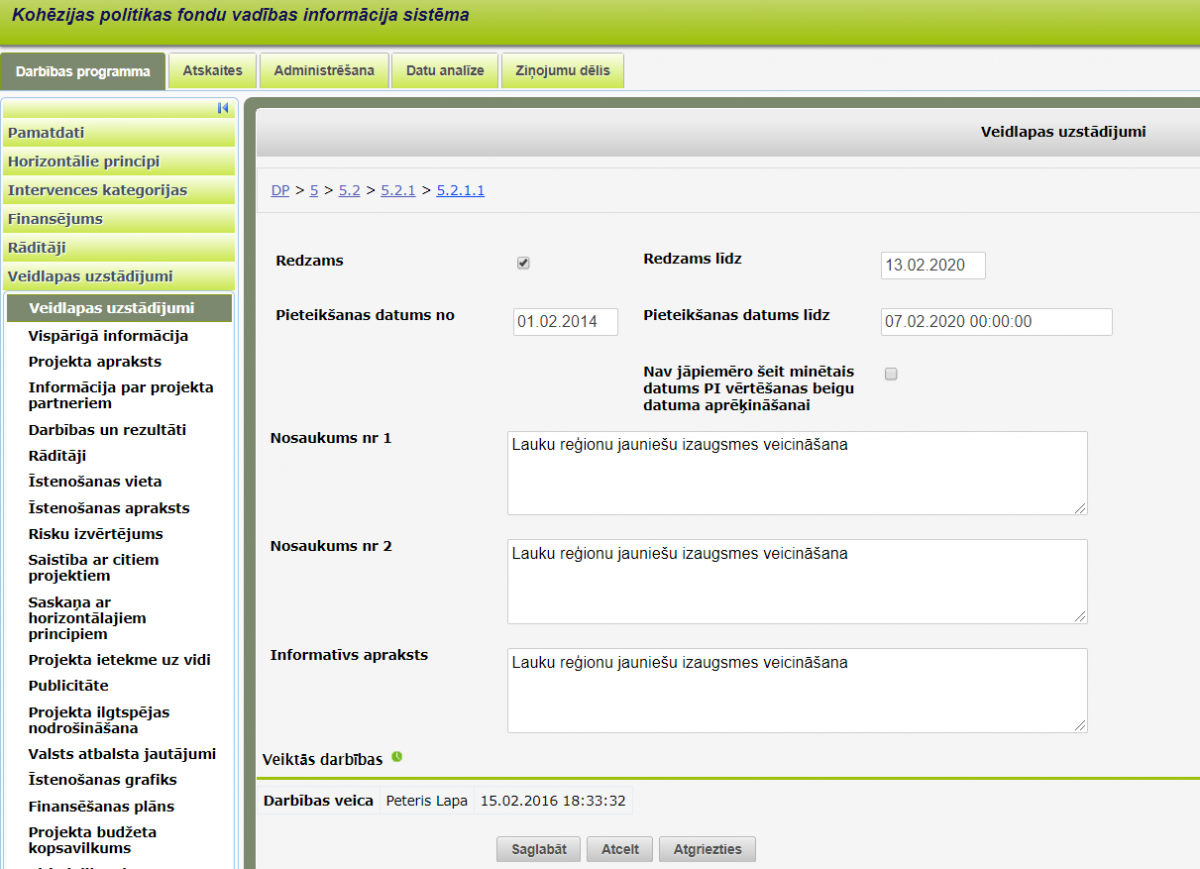1200x869 pixels.
Task: Open Risku izvērtējums in the sidebar
Action: pos(96,534)
